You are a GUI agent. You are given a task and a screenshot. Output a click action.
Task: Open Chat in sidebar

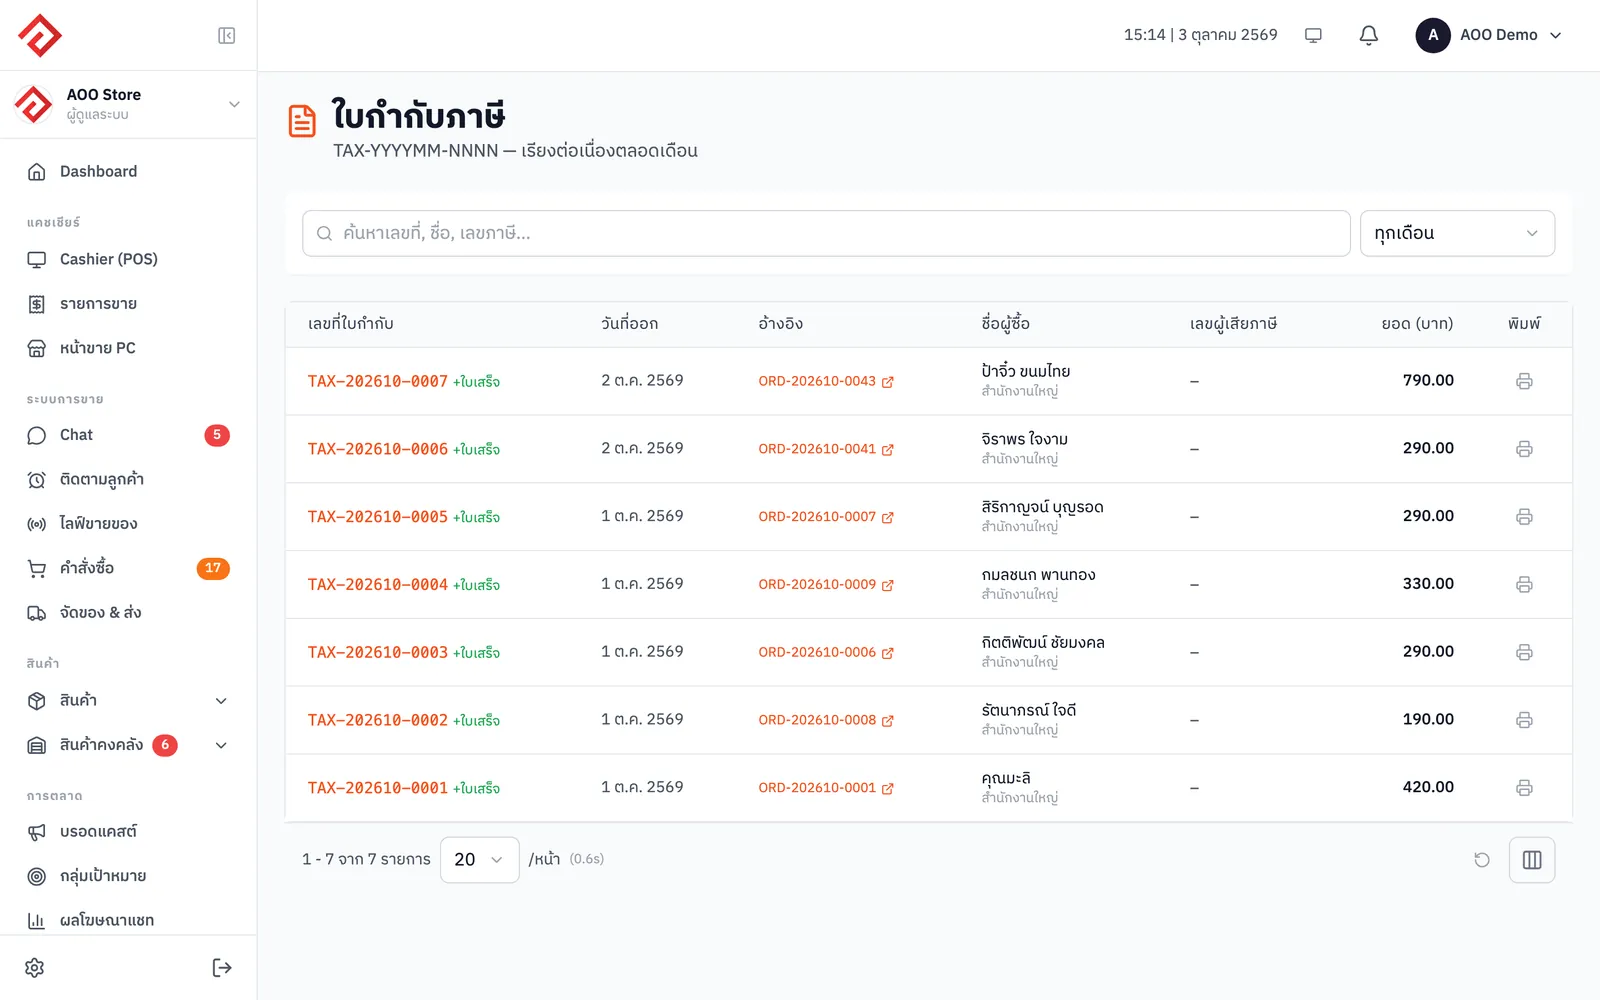[128, 435]
